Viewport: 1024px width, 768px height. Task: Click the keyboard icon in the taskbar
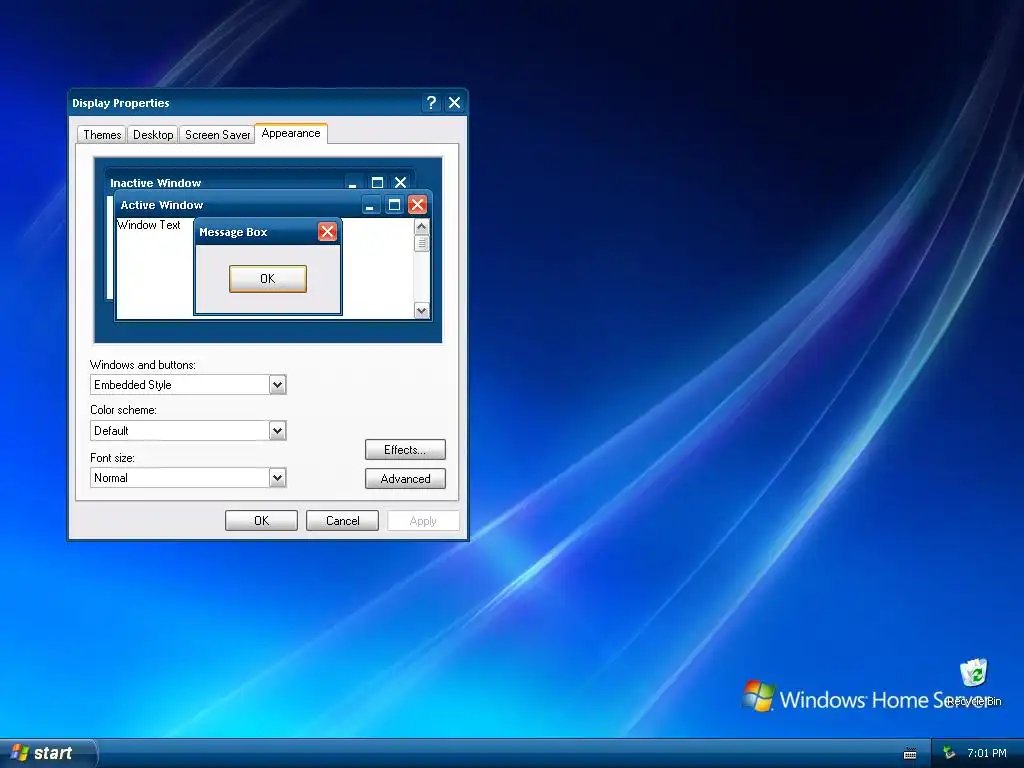910,754
